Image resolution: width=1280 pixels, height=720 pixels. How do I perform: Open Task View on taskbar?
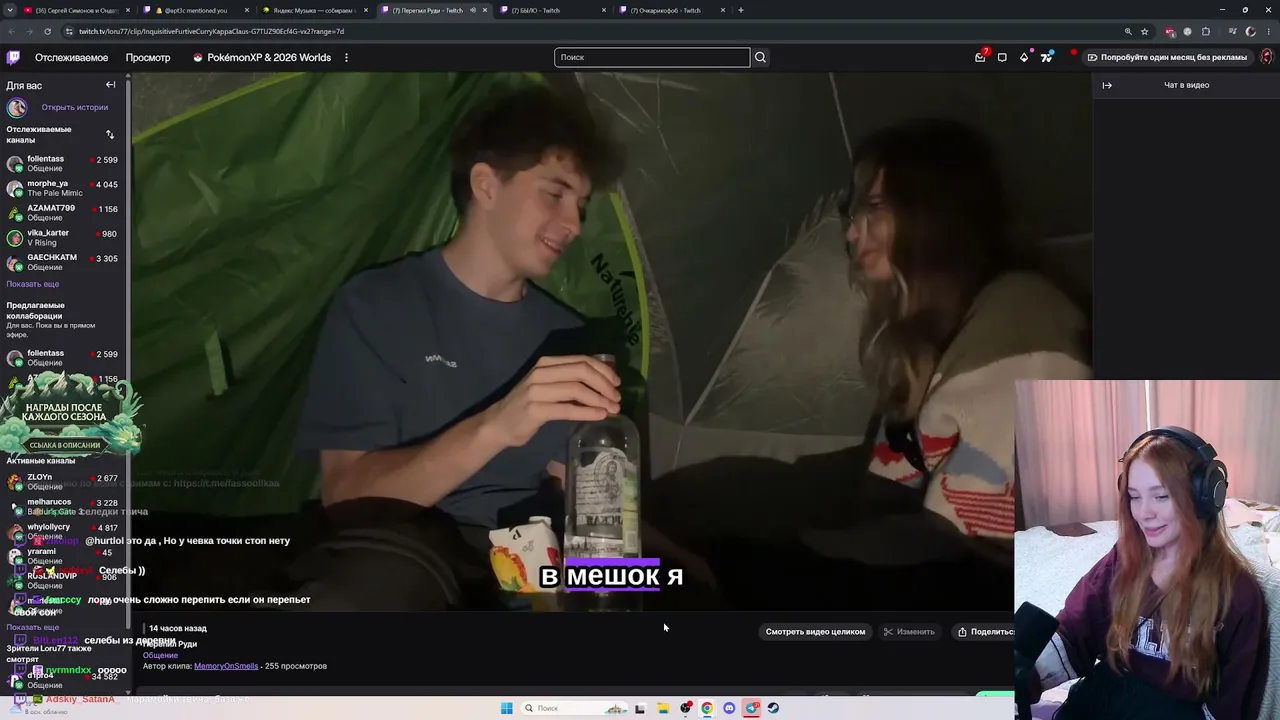(x=640, y=708)
